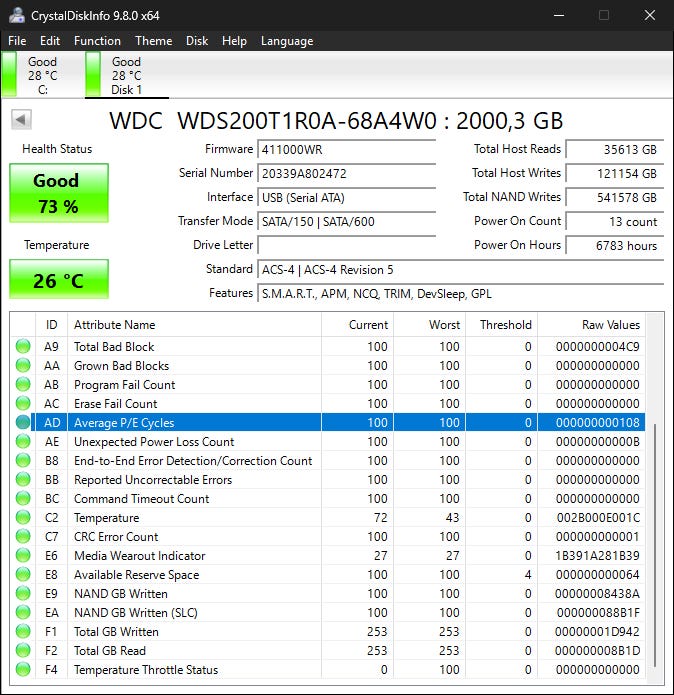This screenshot has height=695, width=674.
Task: Select the Total Bad Block attribute name
Action: click(114, 347)
